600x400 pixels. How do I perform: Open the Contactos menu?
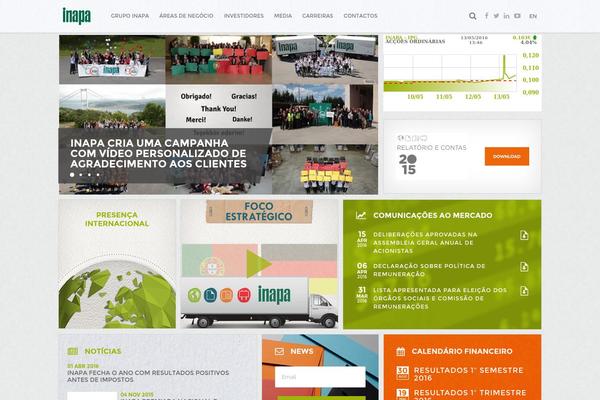pos(360,16)
